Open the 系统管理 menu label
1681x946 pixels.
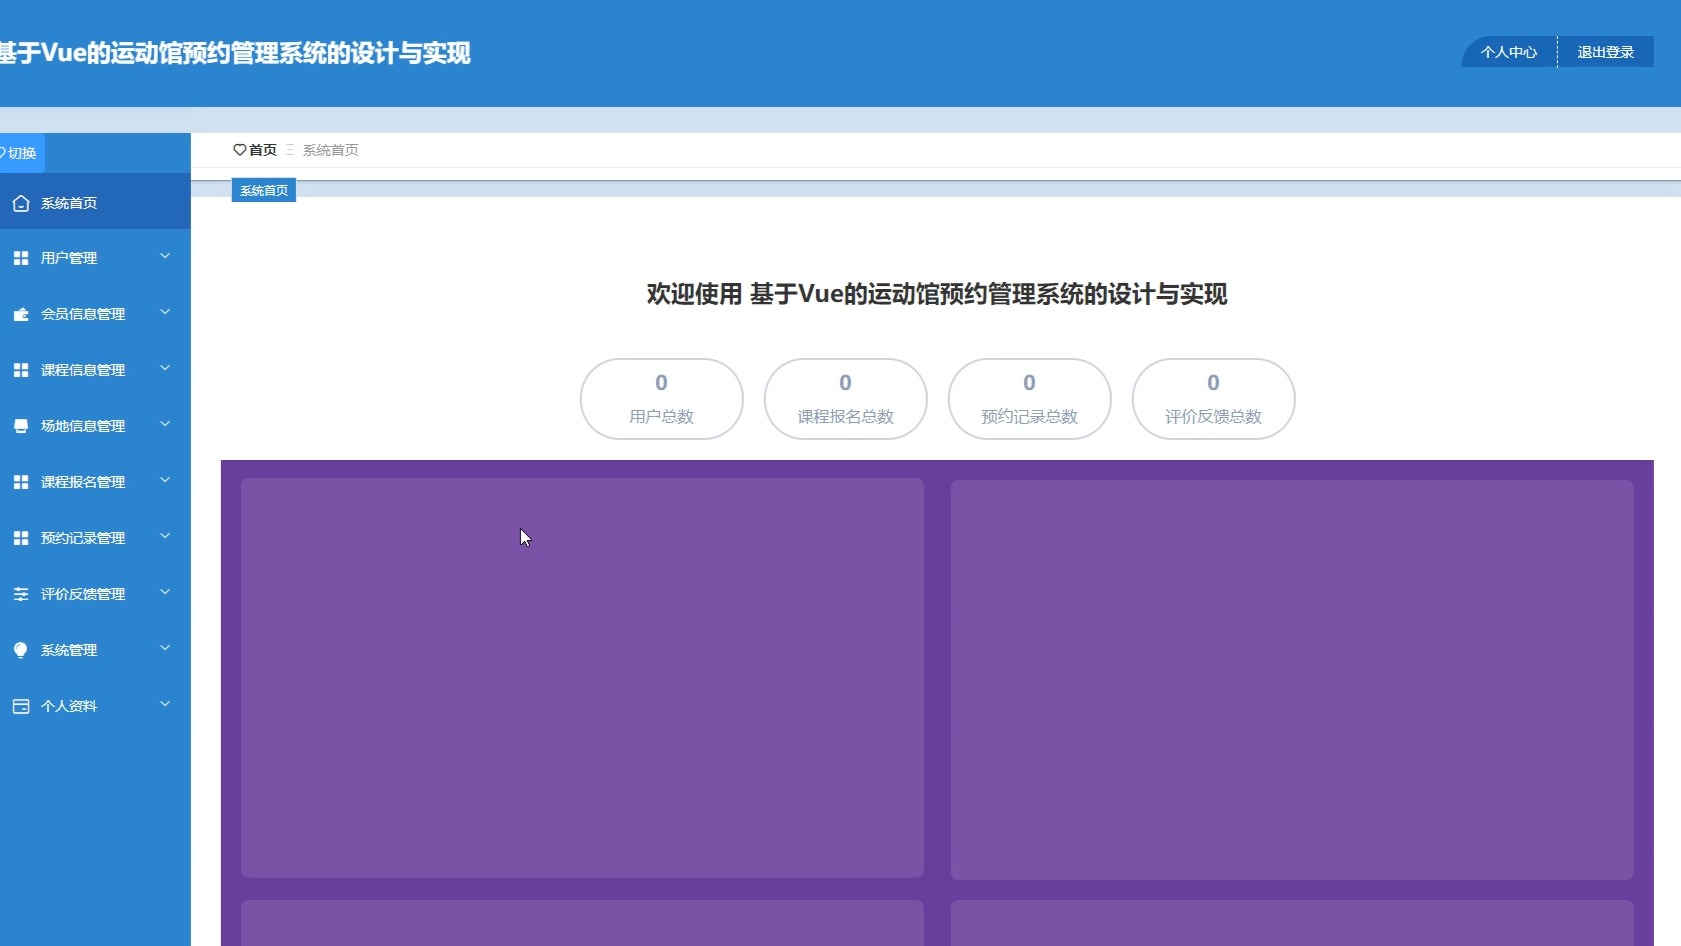pyautogui.click(x=69, y=650)
